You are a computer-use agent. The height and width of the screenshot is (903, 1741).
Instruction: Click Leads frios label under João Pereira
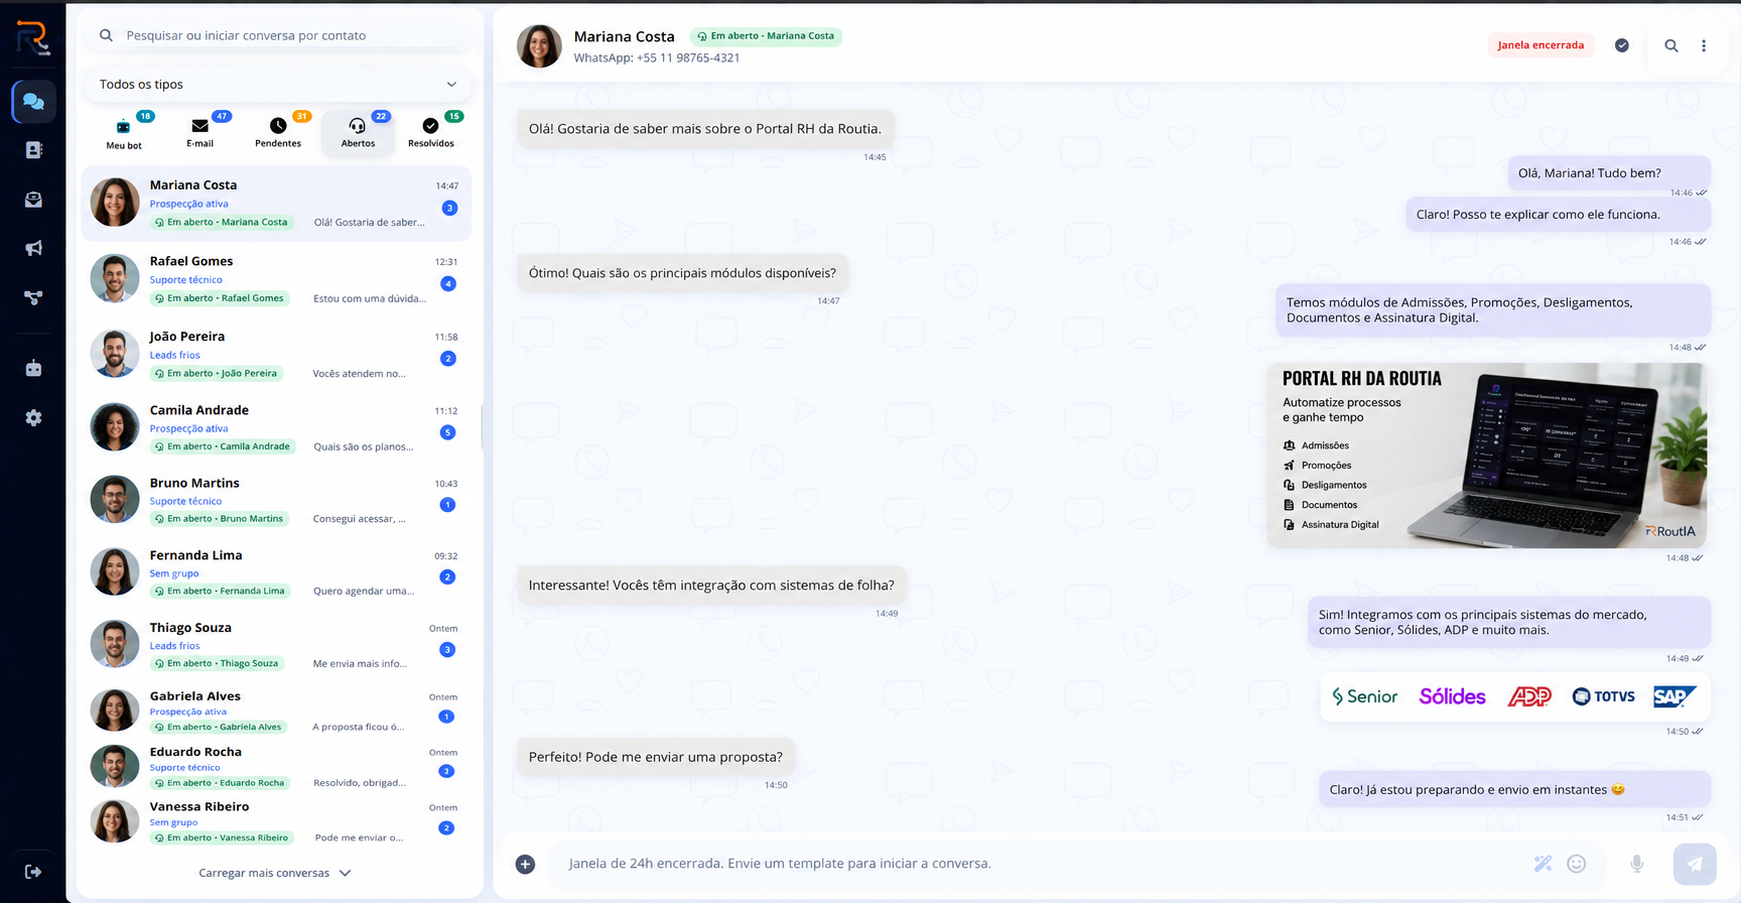pyautogui.click(x=175, y=355)
